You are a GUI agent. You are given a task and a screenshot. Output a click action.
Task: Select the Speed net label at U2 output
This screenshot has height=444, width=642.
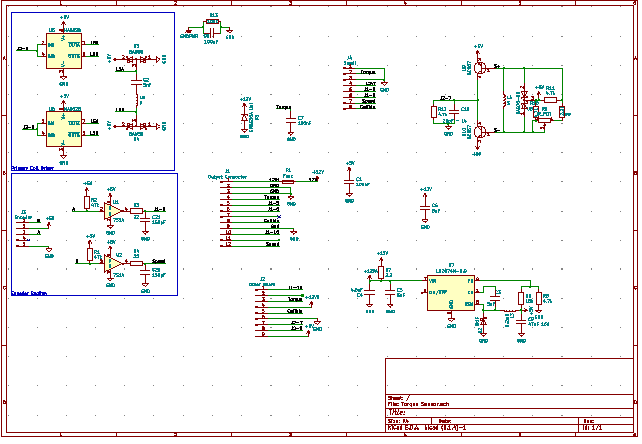(x=159, y=262)
